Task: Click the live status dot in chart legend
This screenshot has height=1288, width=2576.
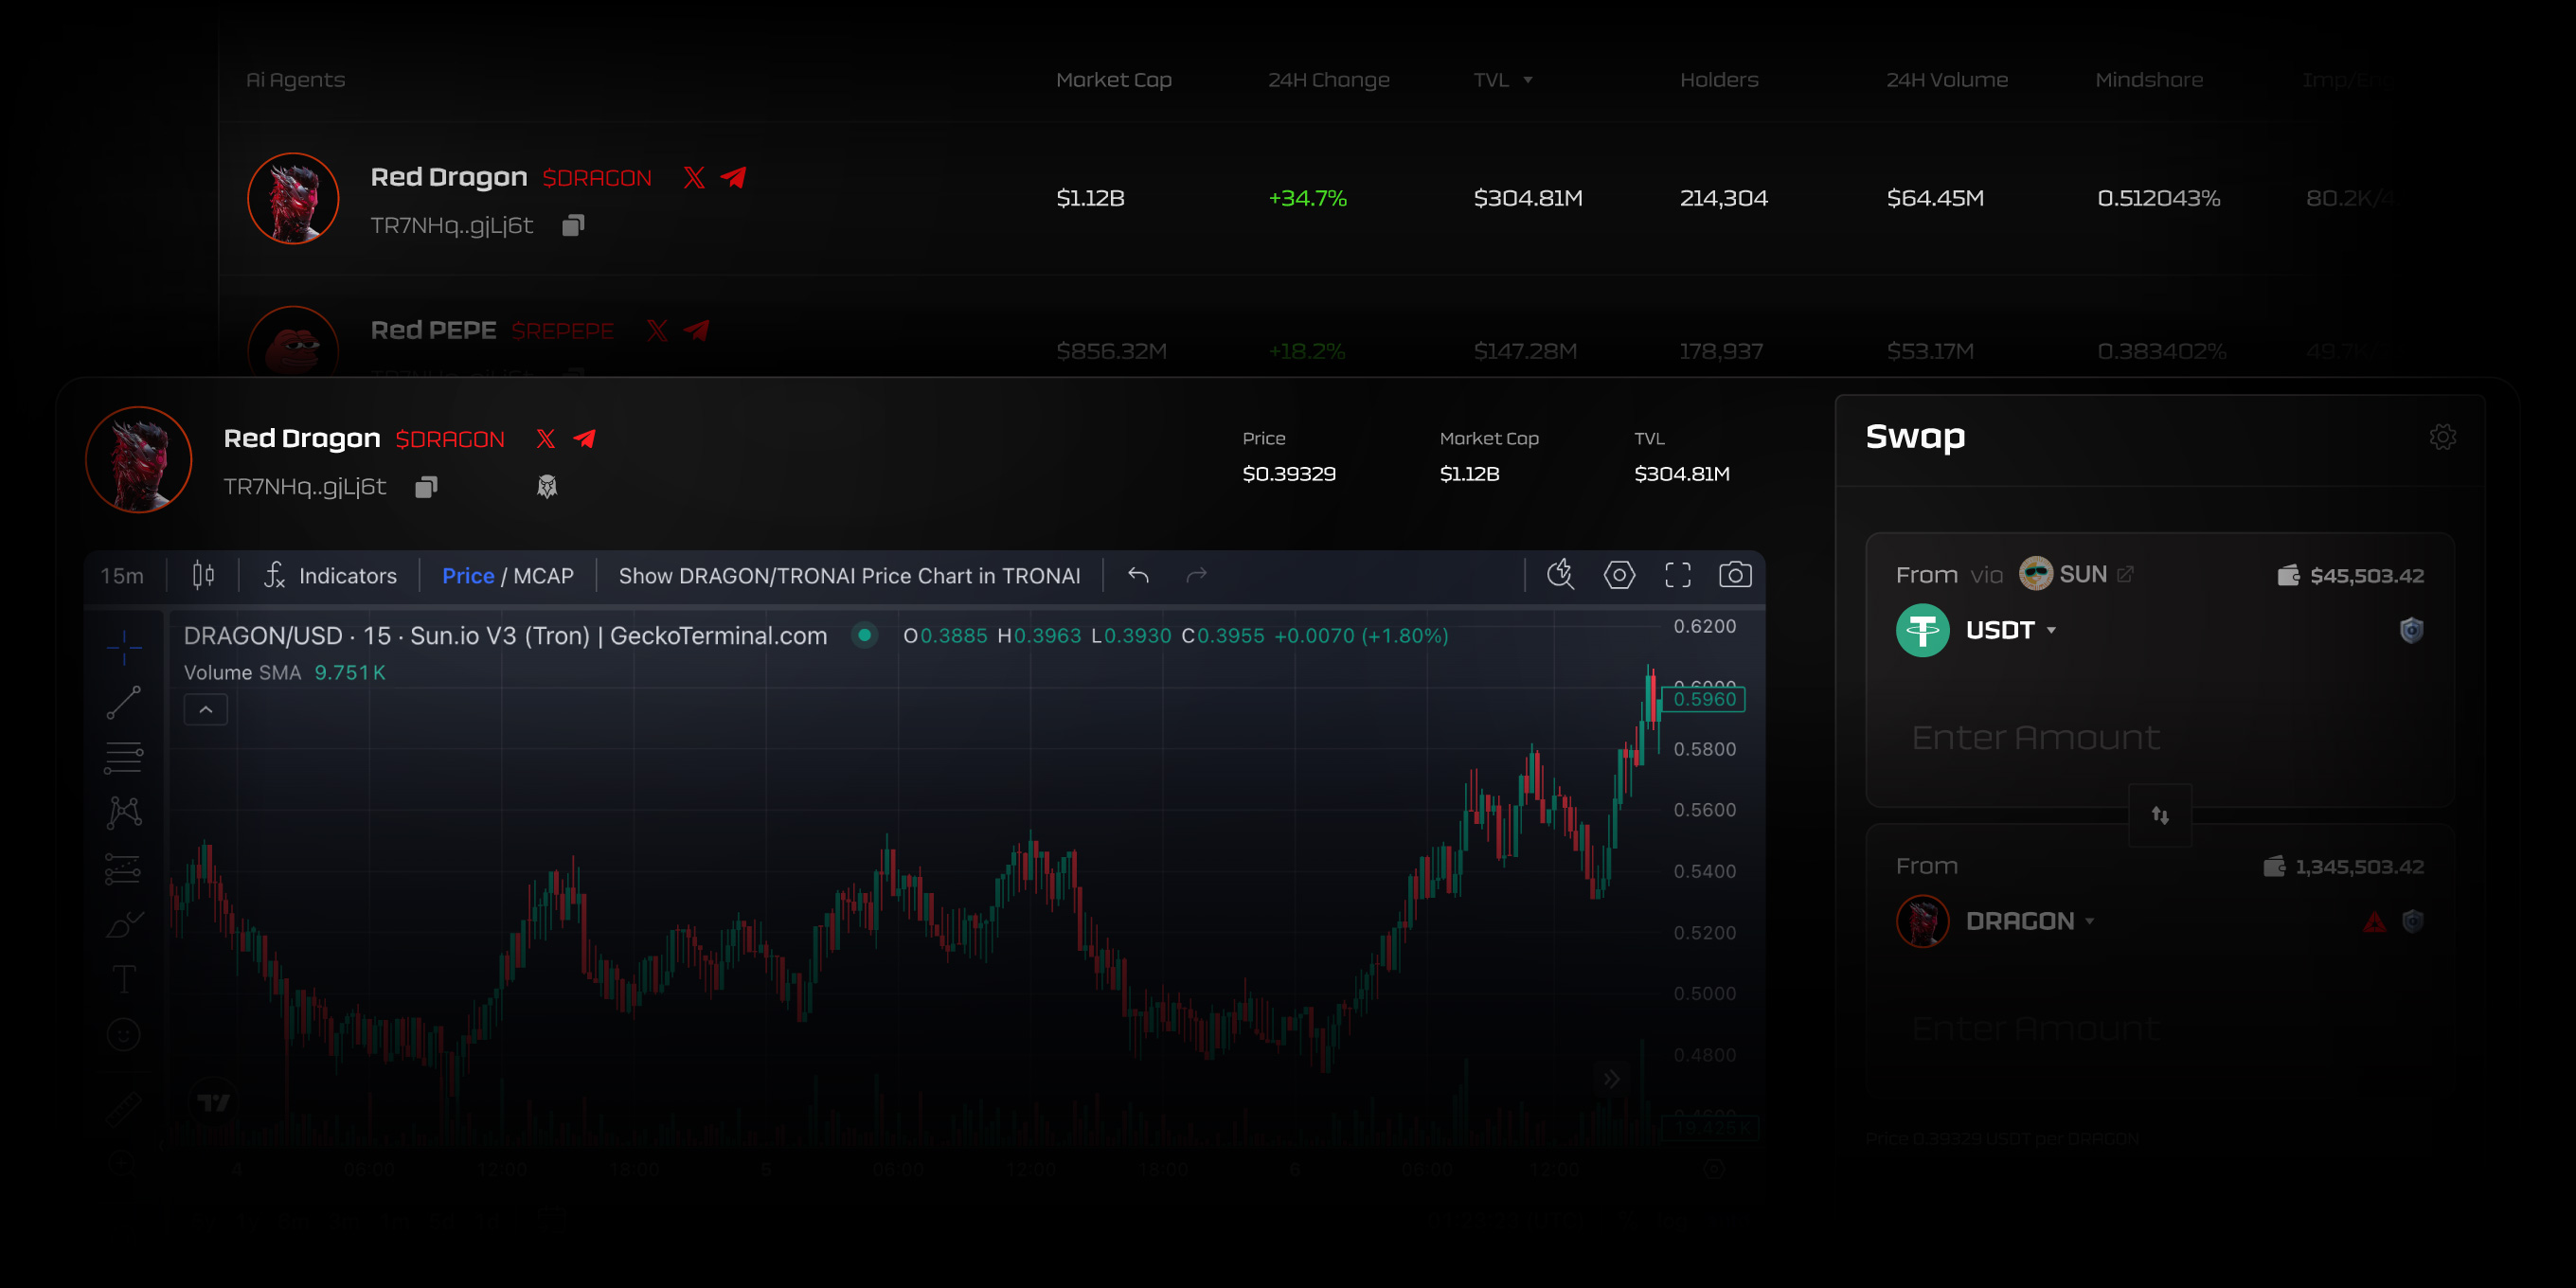Action: click(x=864, y=635)
